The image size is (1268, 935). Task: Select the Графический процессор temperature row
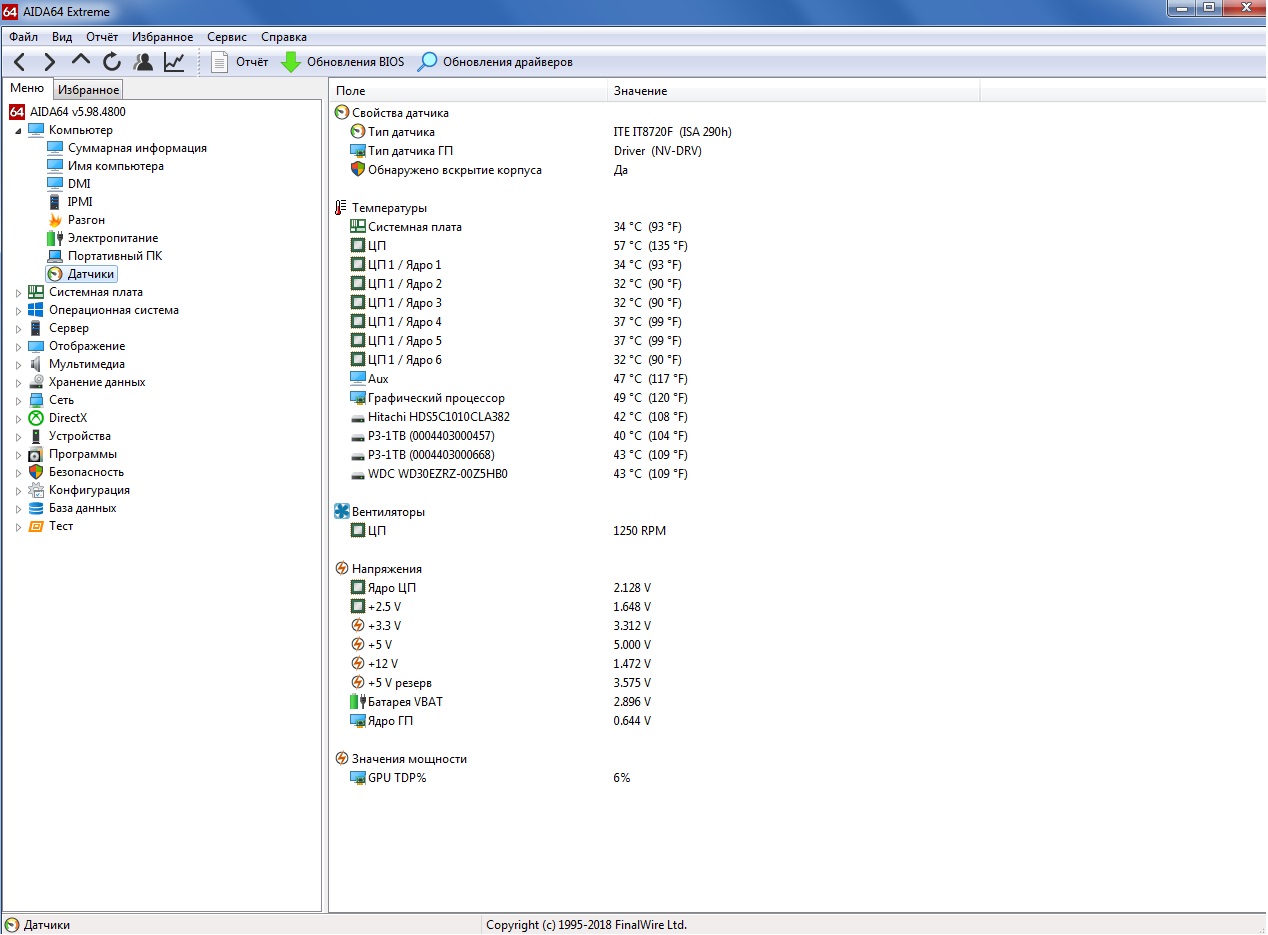pyautogui.click(x=436, y=398)
